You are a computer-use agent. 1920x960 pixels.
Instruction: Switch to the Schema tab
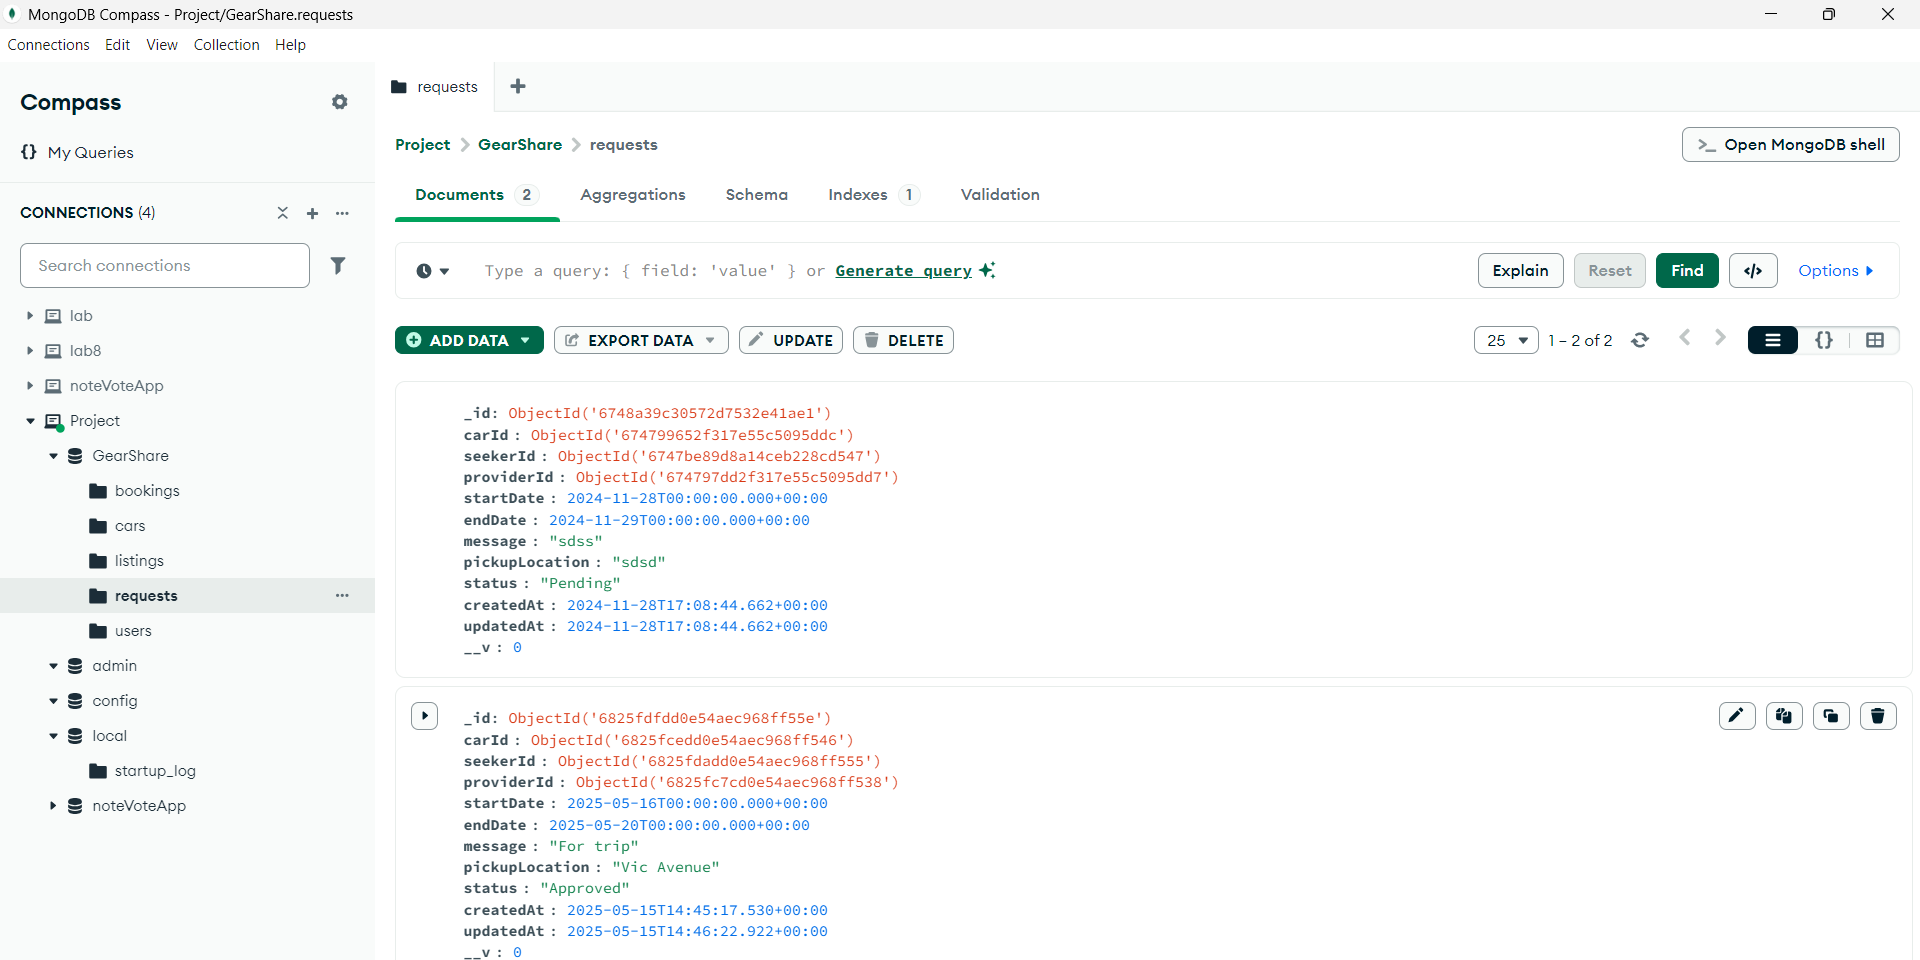(x=757, y=195)
